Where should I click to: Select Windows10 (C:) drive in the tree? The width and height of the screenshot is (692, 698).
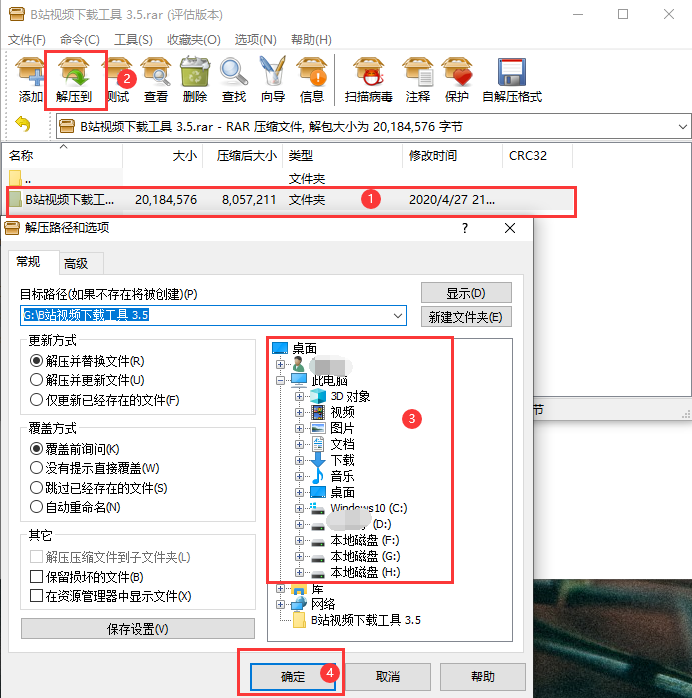pos(368,508)
